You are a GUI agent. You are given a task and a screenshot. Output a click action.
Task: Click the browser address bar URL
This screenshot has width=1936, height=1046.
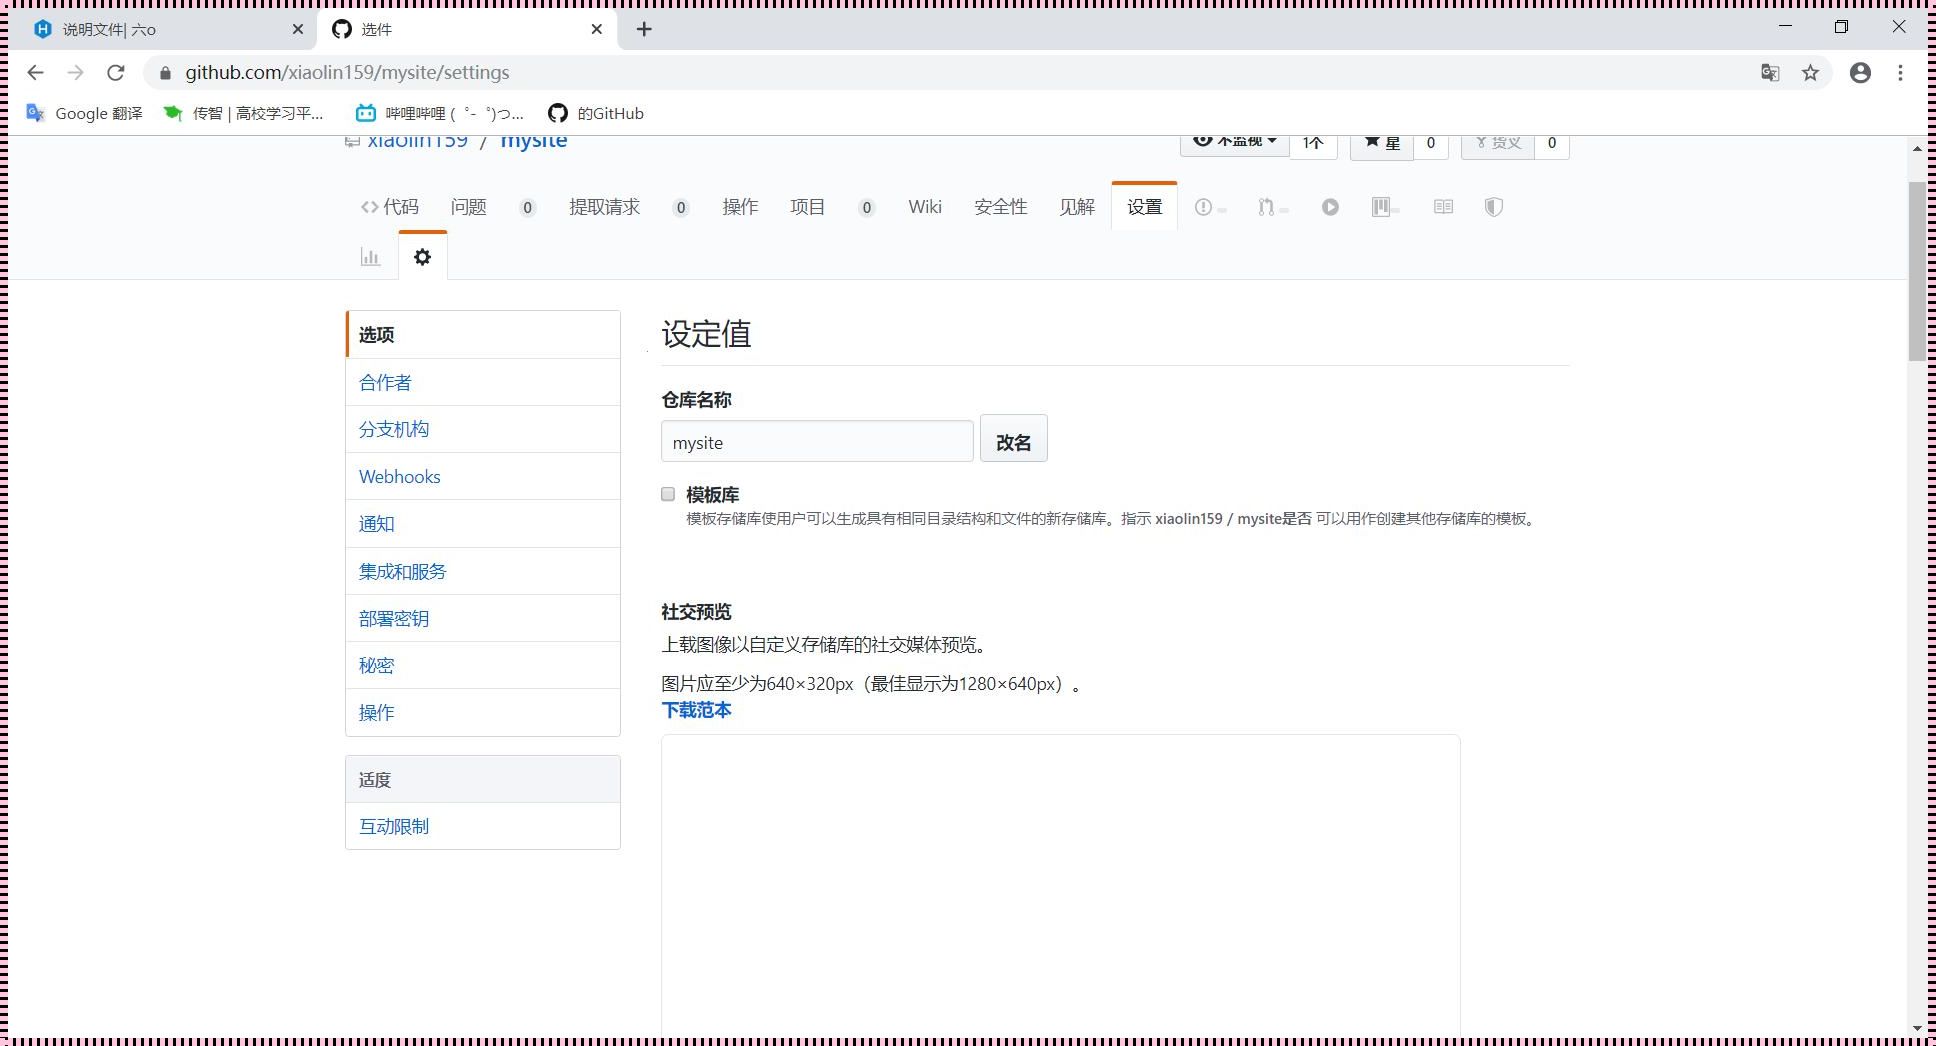coord(347,72)
